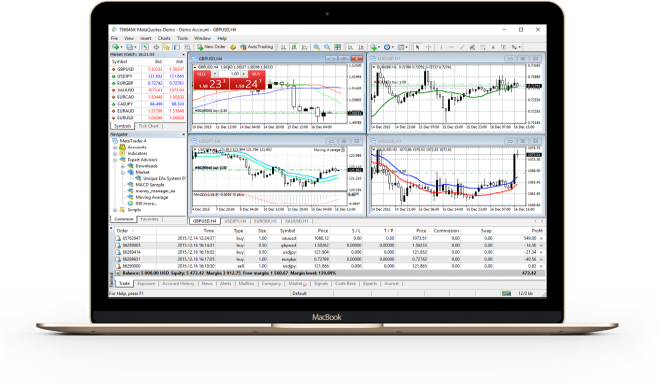The image size is (660, 384).
Task: Select the Text Label tool
Action: (x=503, y=47)
